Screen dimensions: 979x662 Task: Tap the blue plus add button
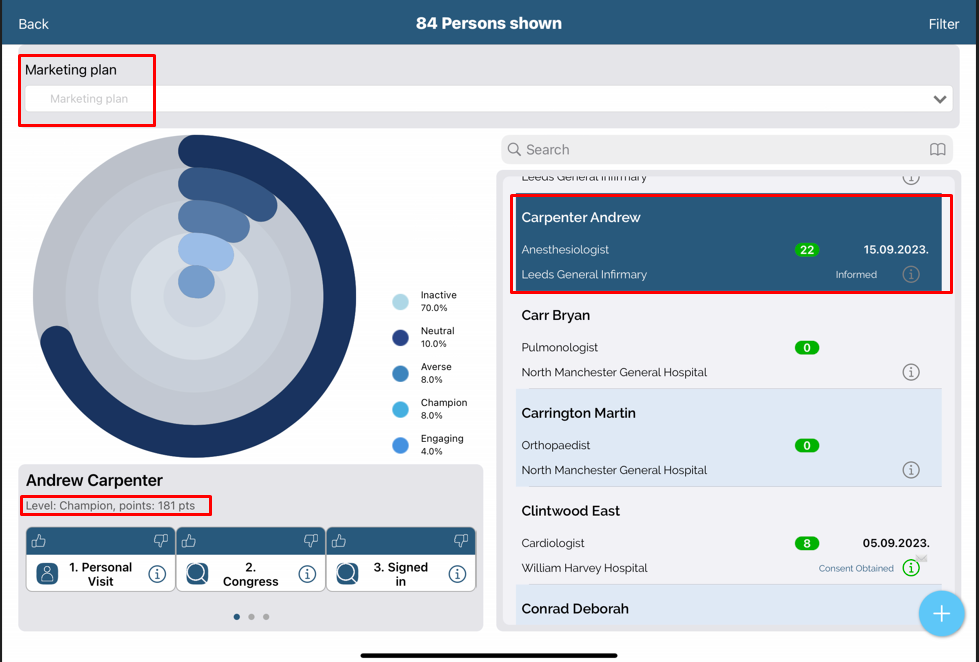click(x=941, y=613)
